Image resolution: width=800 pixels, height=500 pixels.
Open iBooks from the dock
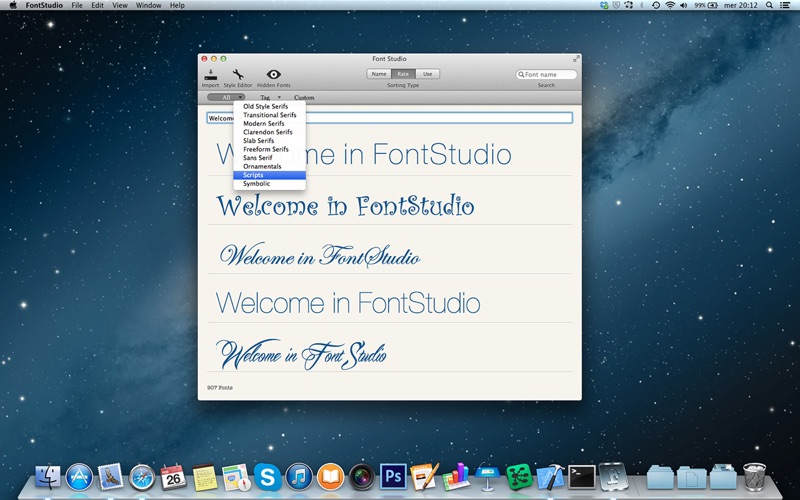(331, 478)
